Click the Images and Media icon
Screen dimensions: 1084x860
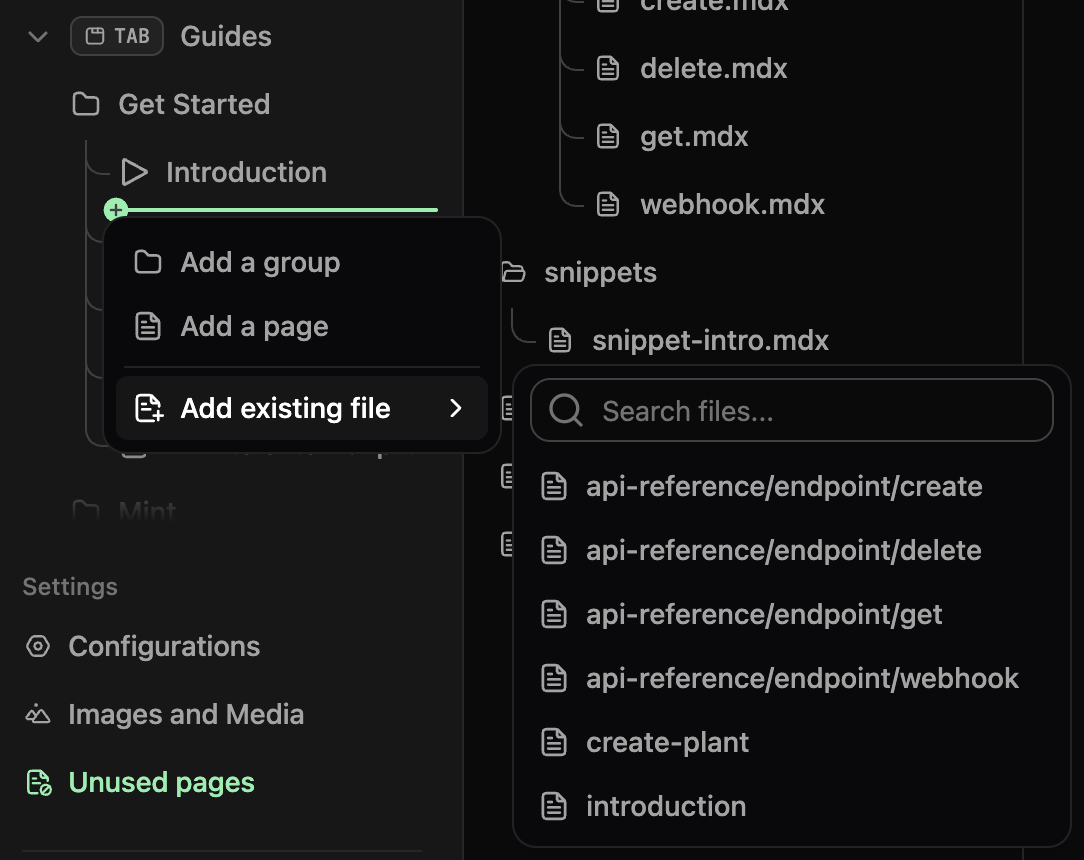(x=36, y=714)
